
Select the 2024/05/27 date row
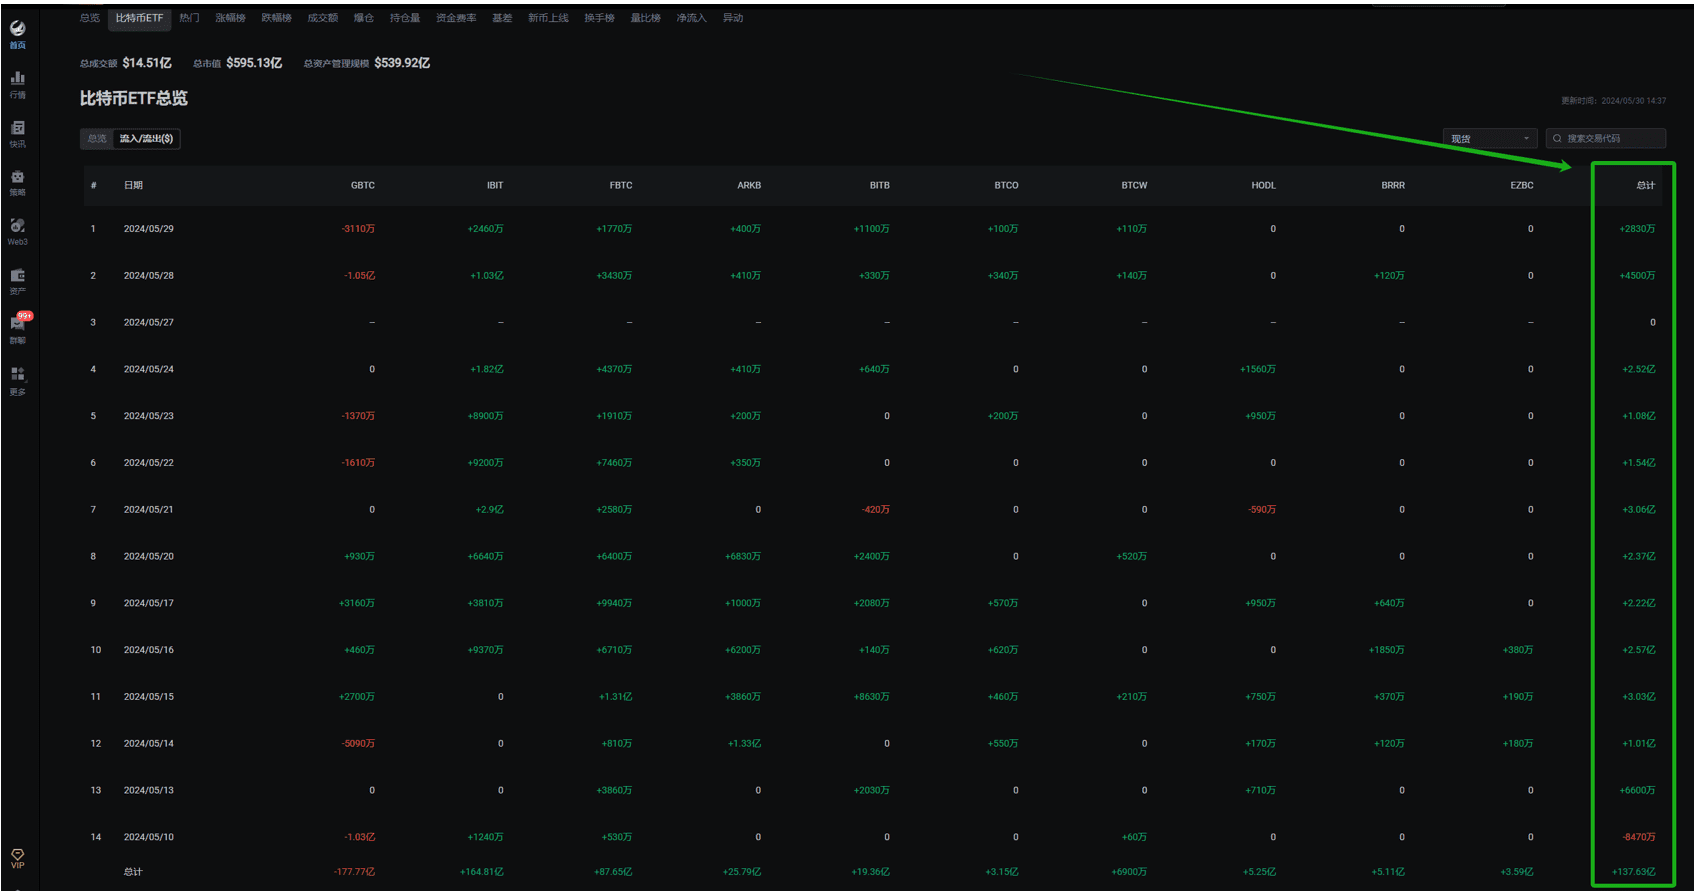point(149,322)
